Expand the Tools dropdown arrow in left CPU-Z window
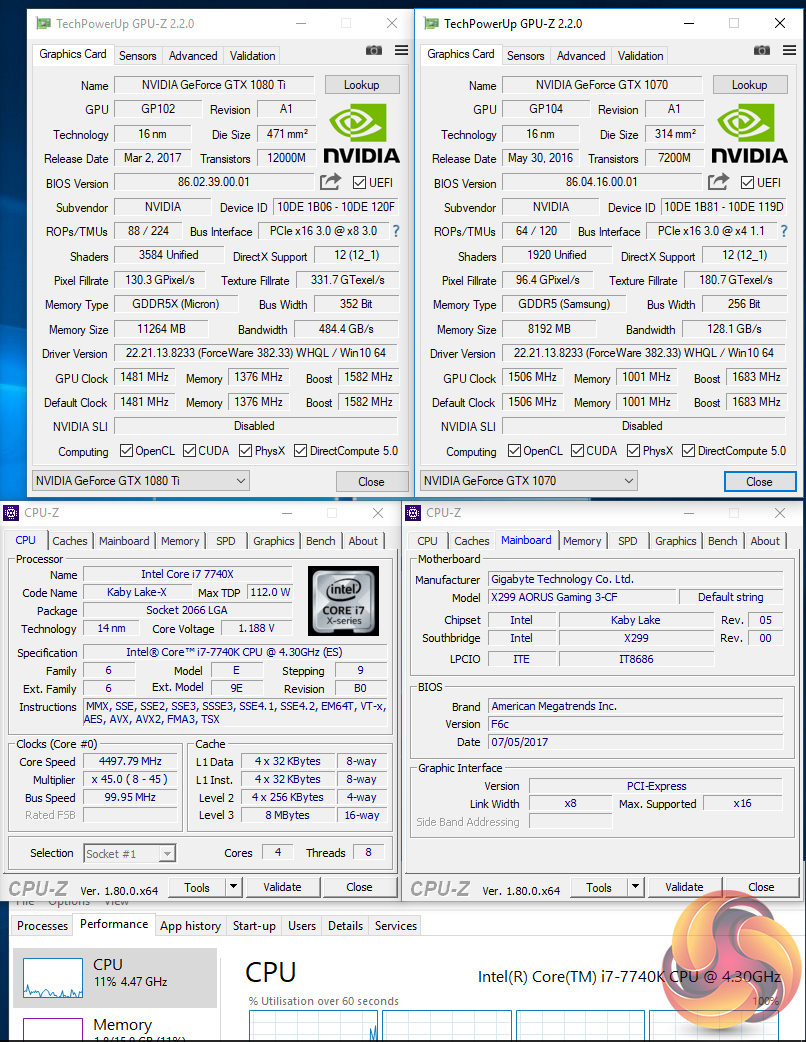 (x=233, y=887)
